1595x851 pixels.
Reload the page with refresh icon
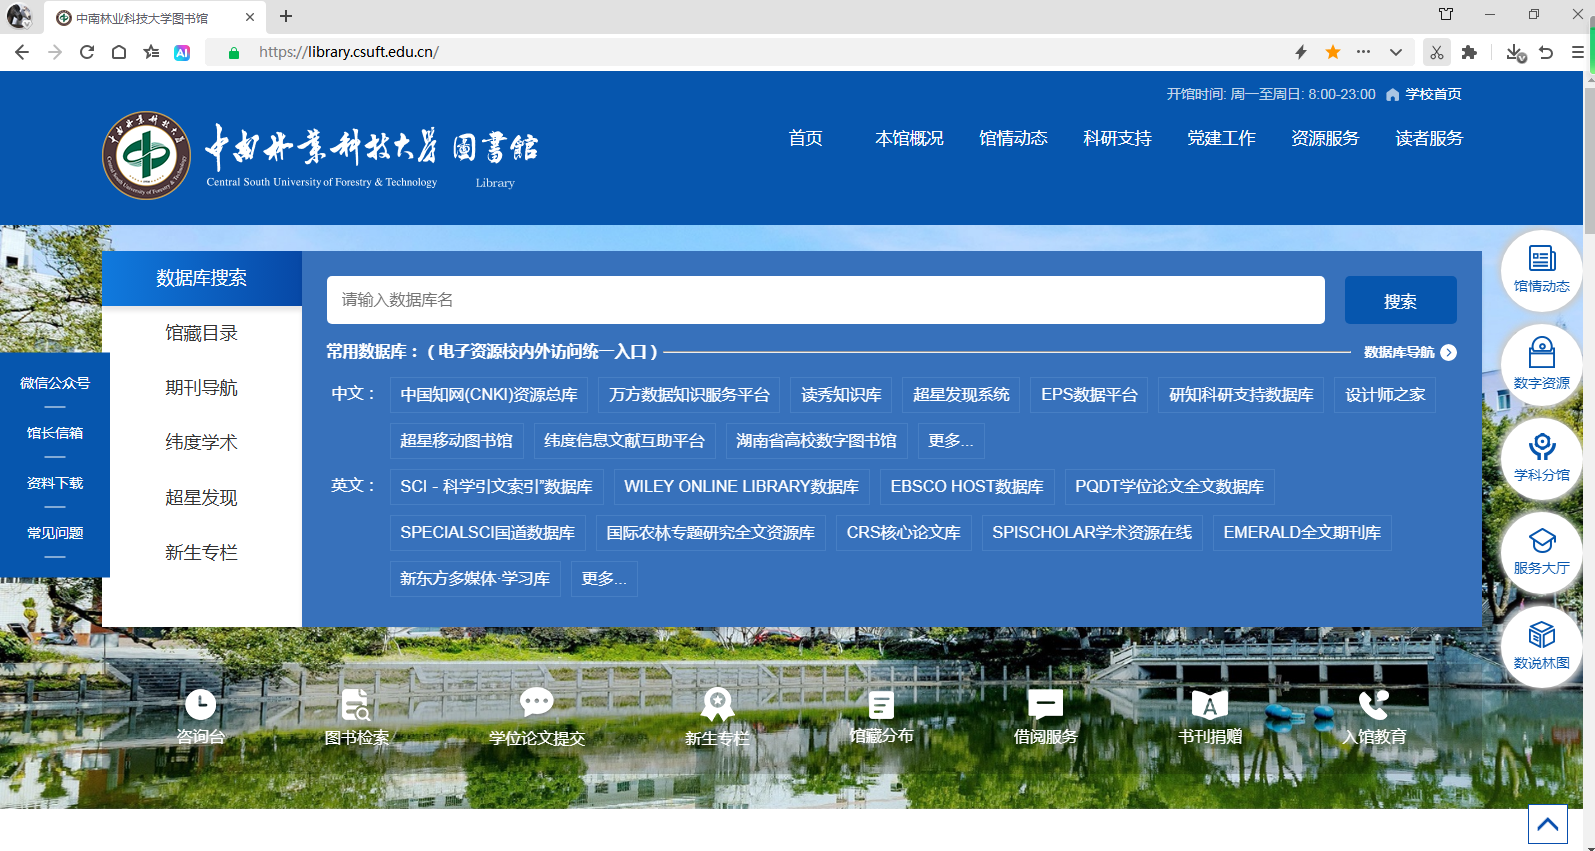(x=87, y=52)
